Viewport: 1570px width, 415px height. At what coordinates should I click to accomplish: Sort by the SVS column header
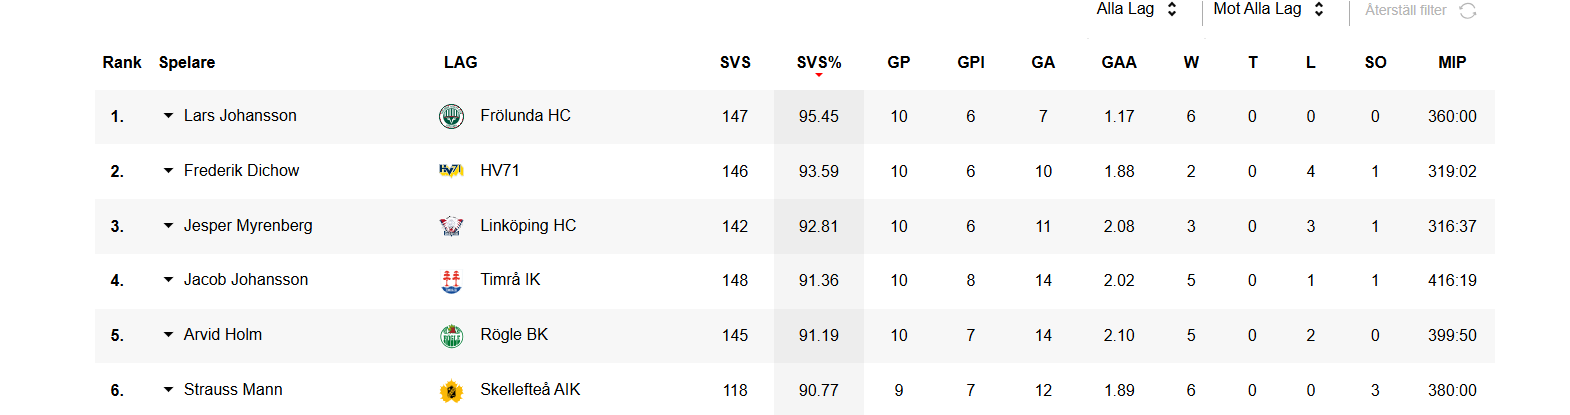click(x=735, y=62)
